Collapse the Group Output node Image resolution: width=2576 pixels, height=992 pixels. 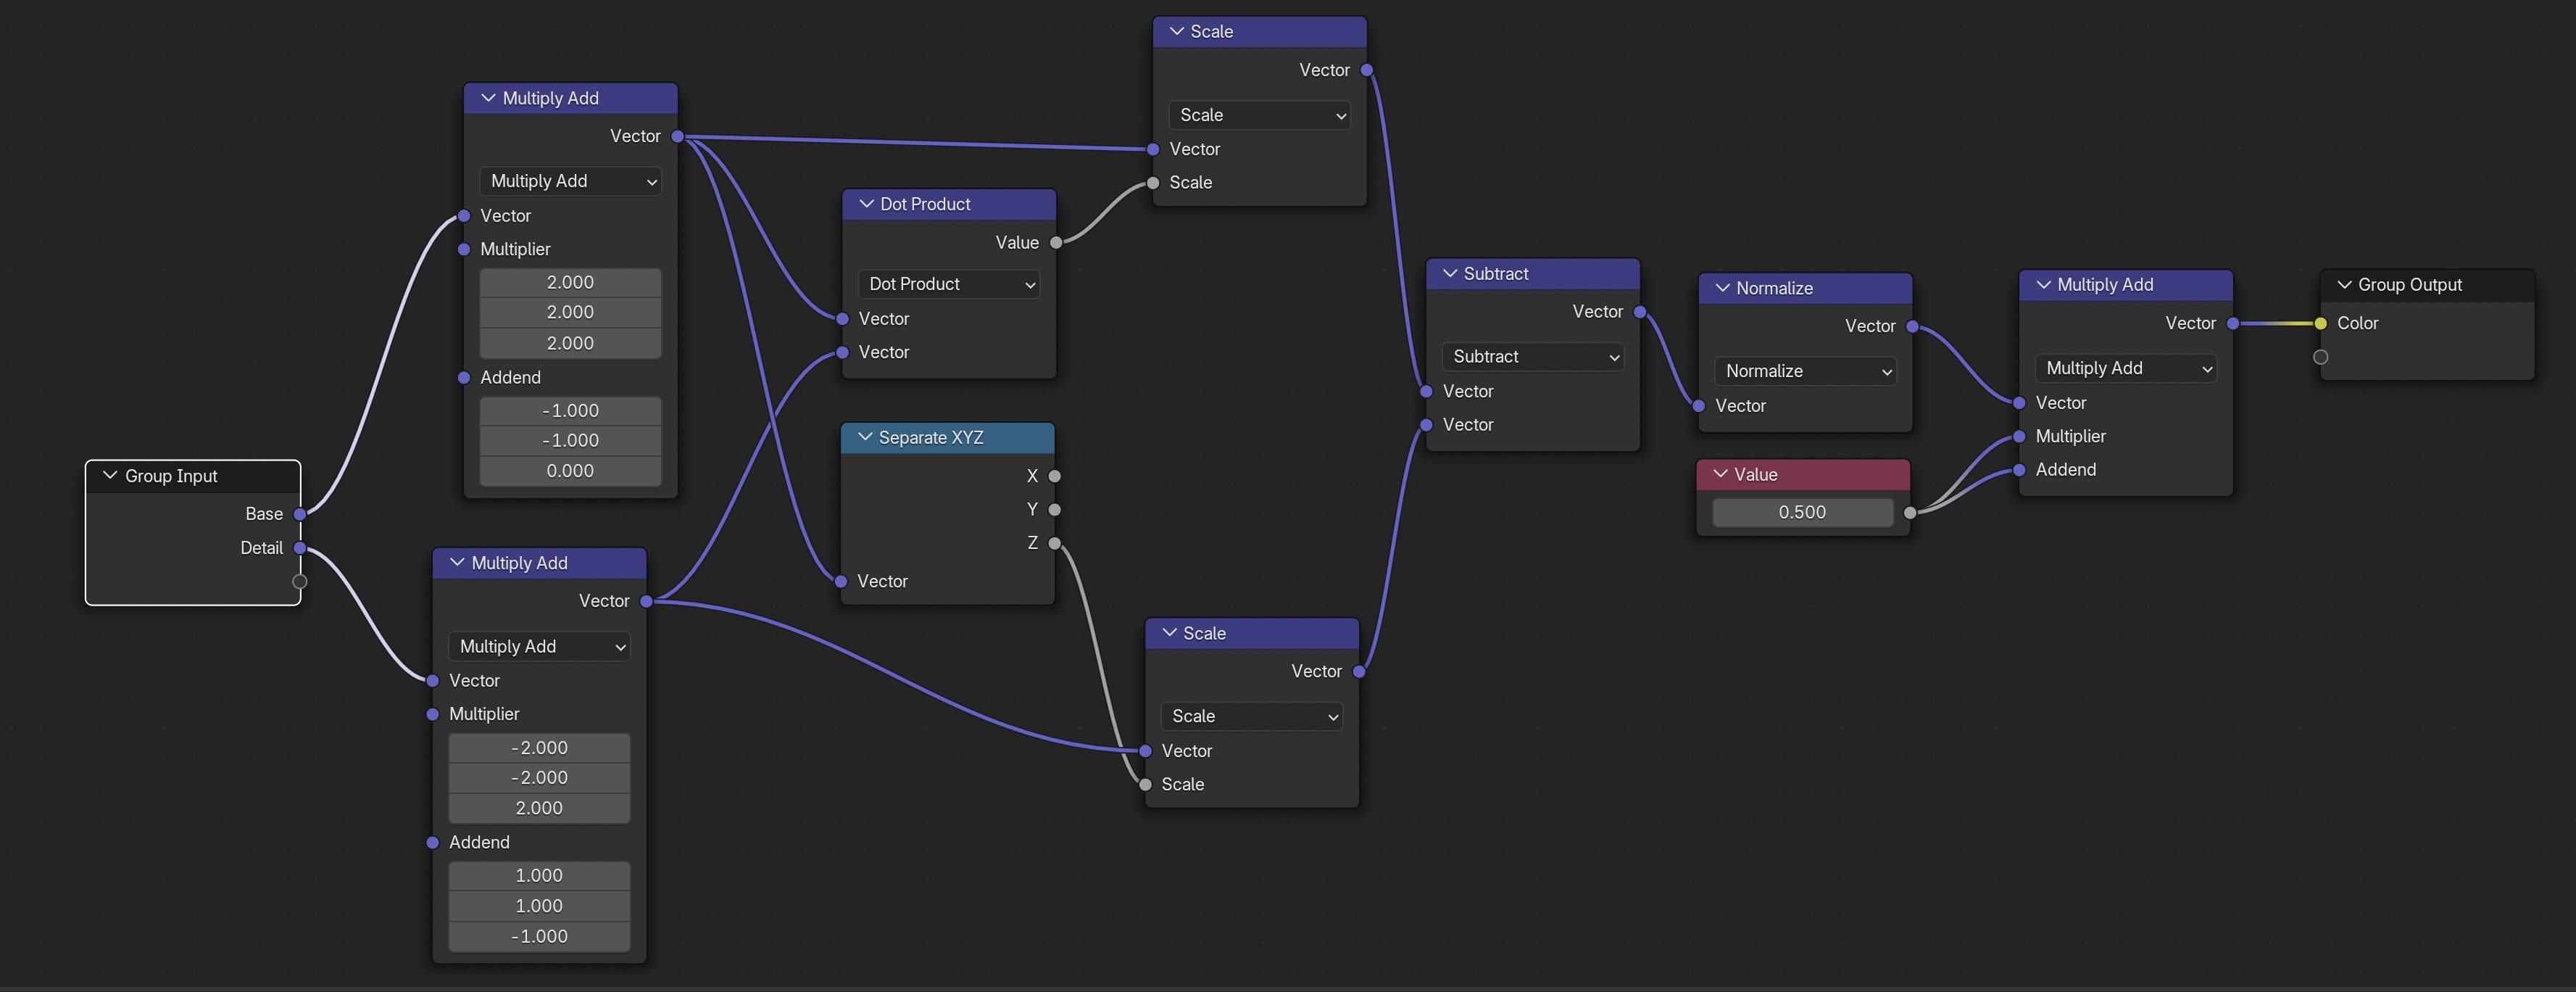[x=2344, y=285]
